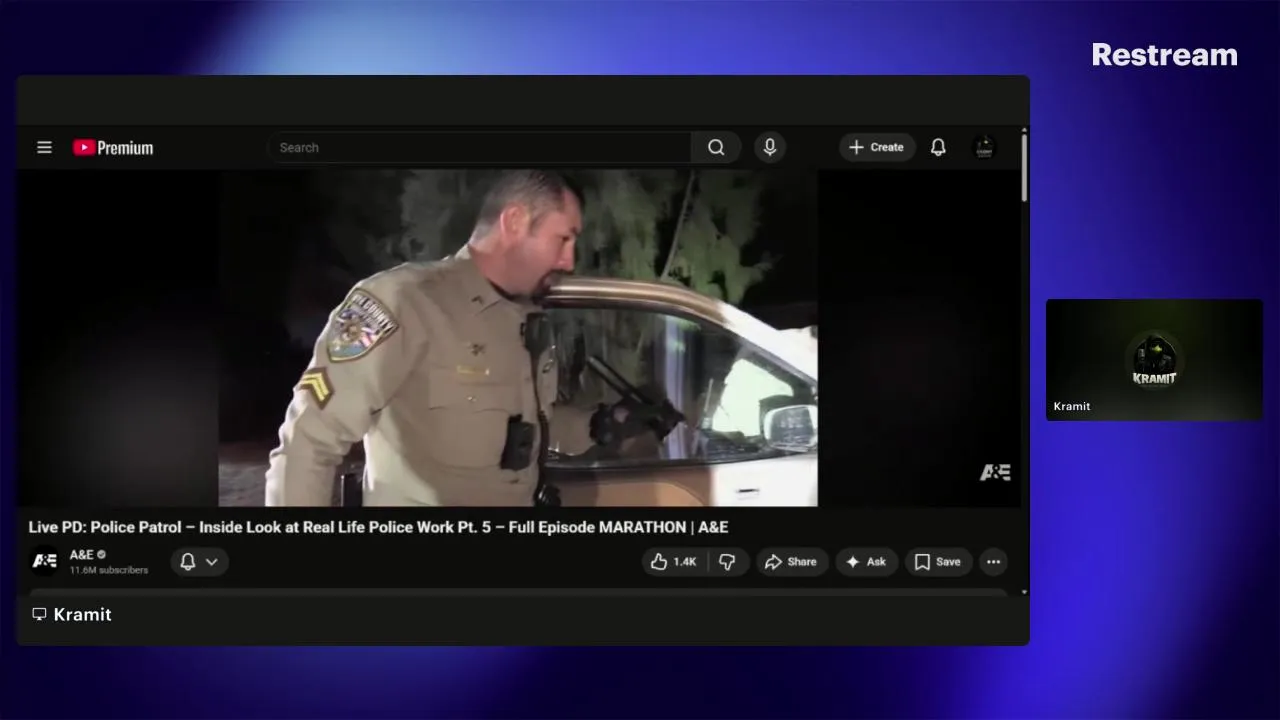
Task: Open the notifications bell in header
Action: point(938,147)
